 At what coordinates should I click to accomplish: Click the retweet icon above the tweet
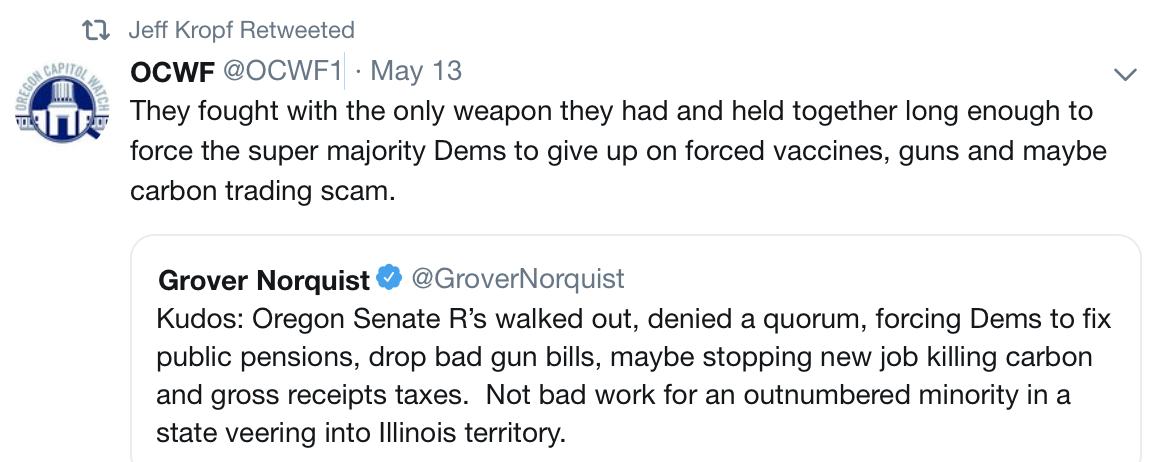(x=96, y=31)
